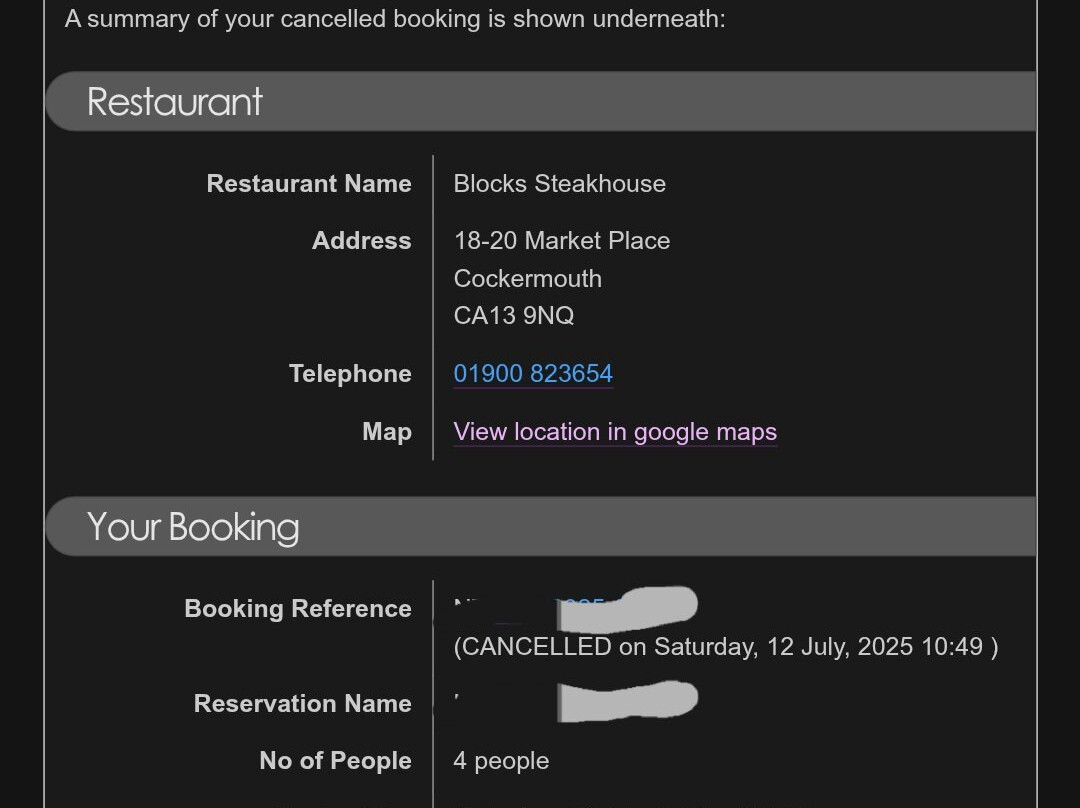Click the Your Booking section header

point(193,527)
